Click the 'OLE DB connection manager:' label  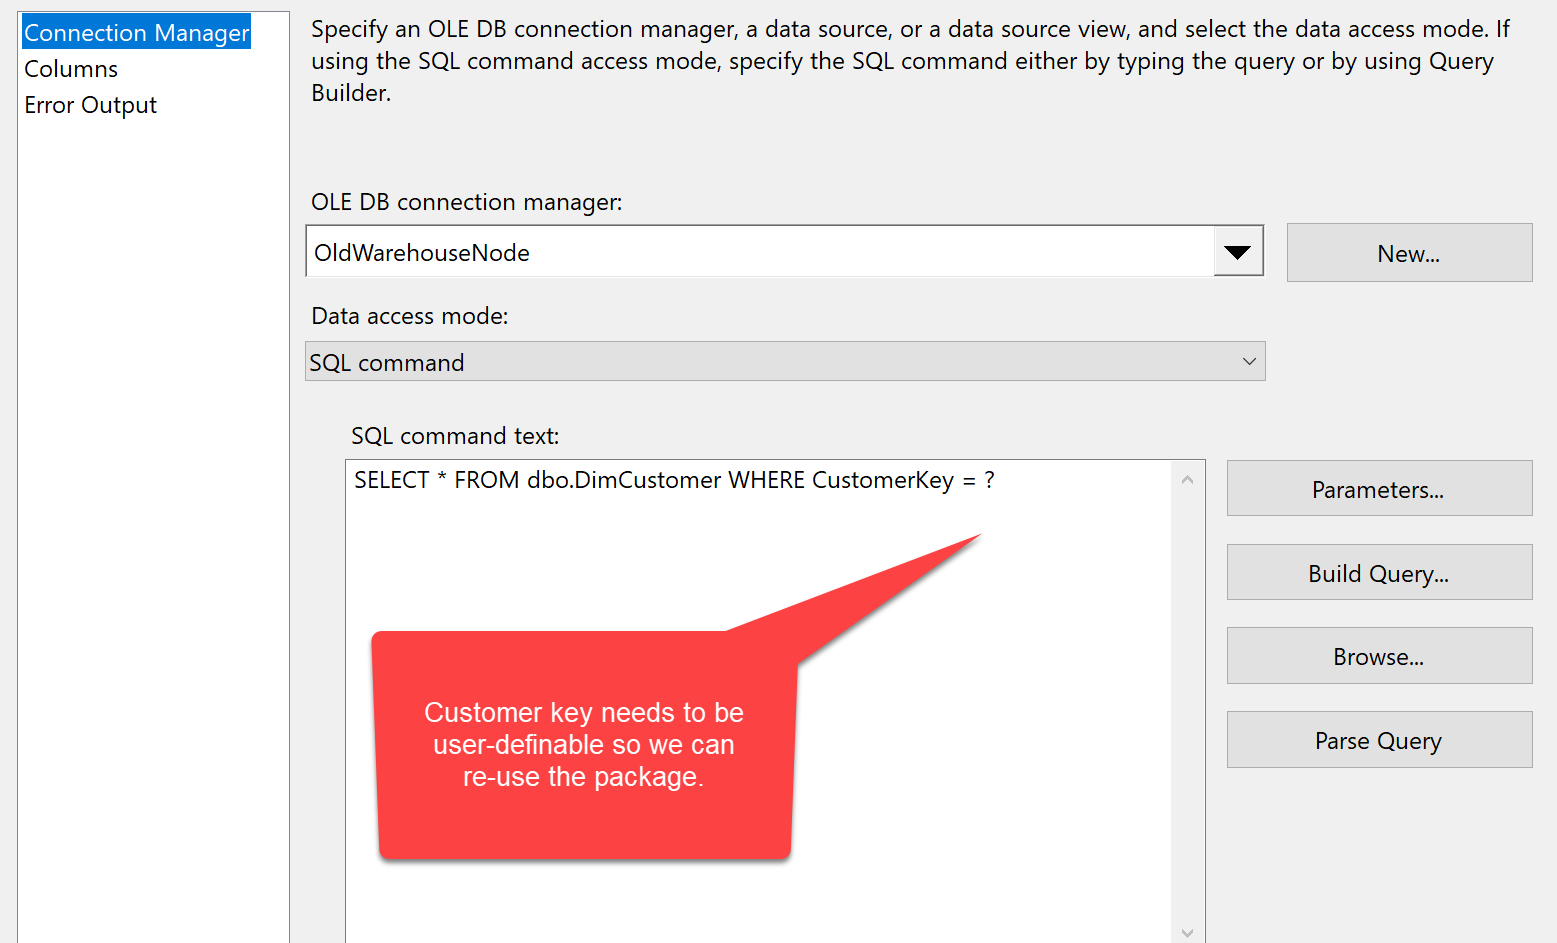point(467,202)
